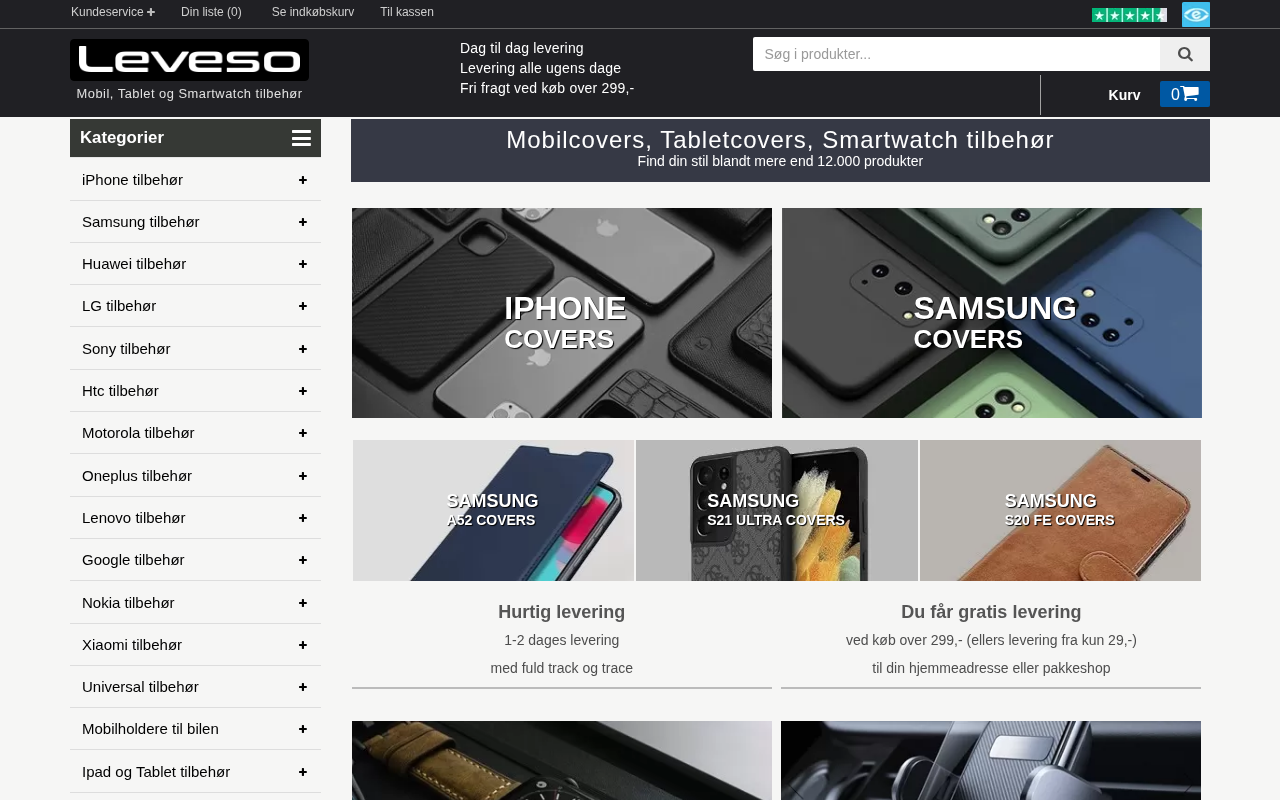This screenshot has width=1280, height=800.
Task: Click the Kurv label
Action: coord(1124,95)
